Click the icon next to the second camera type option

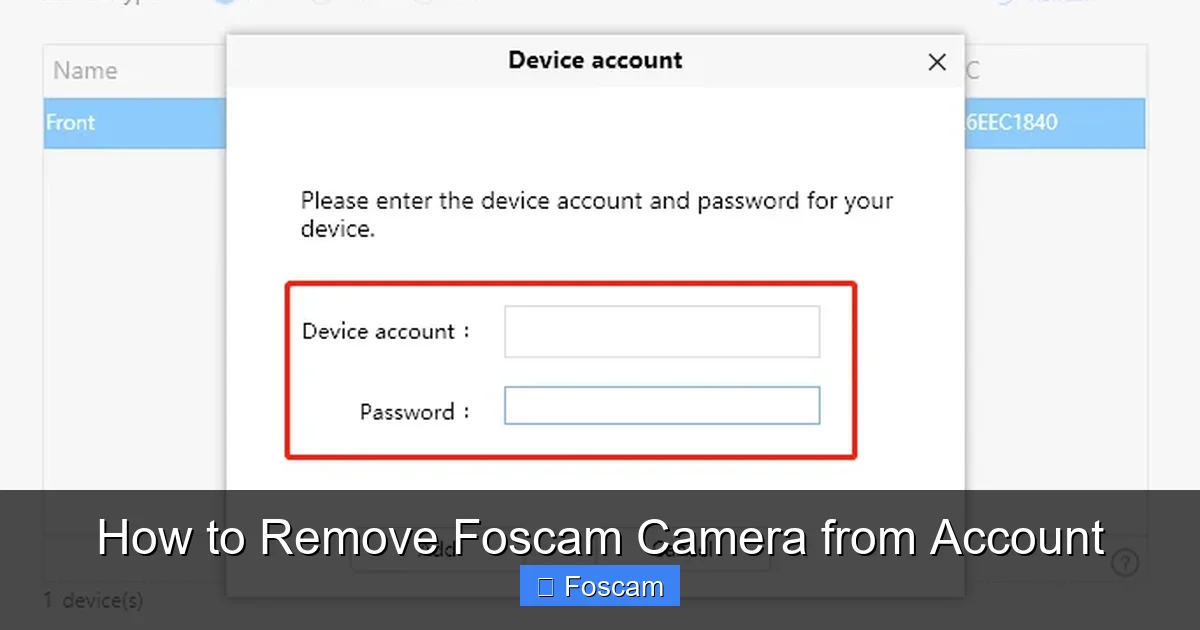(x=320, y=2)
